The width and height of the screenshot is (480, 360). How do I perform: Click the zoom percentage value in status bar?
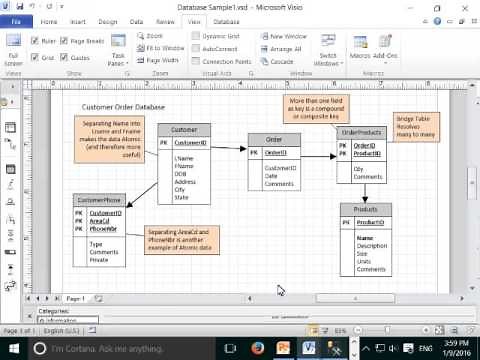coord(340,331)
